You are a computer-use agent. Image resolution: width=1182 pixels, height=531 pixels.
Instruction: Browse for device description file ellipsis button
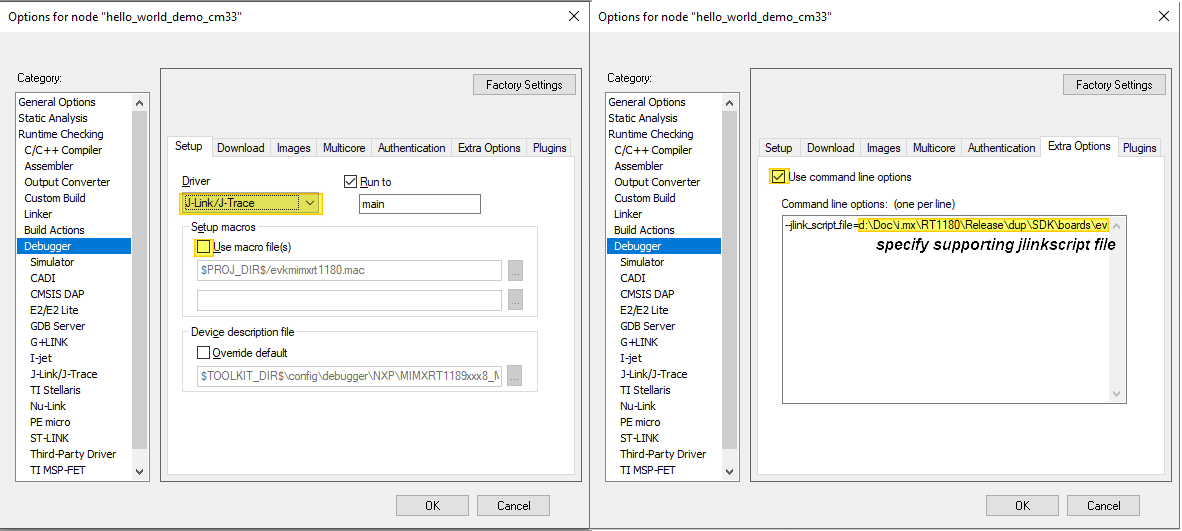tap(515, 376)
